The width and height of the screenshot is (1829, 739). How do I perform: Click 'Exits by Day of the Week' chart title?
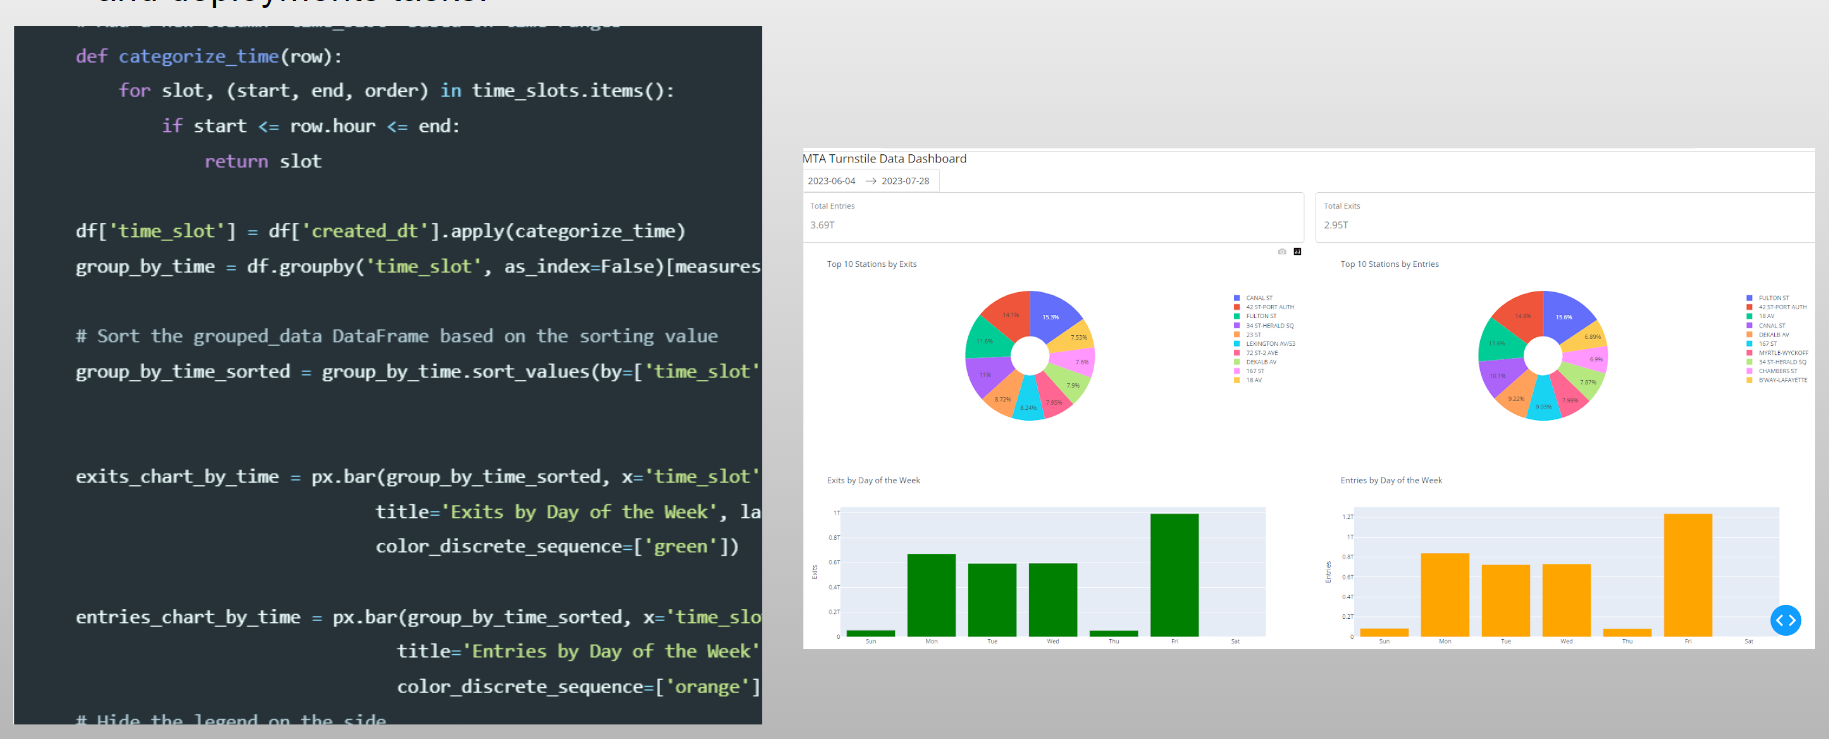click(x=874, y=480)
